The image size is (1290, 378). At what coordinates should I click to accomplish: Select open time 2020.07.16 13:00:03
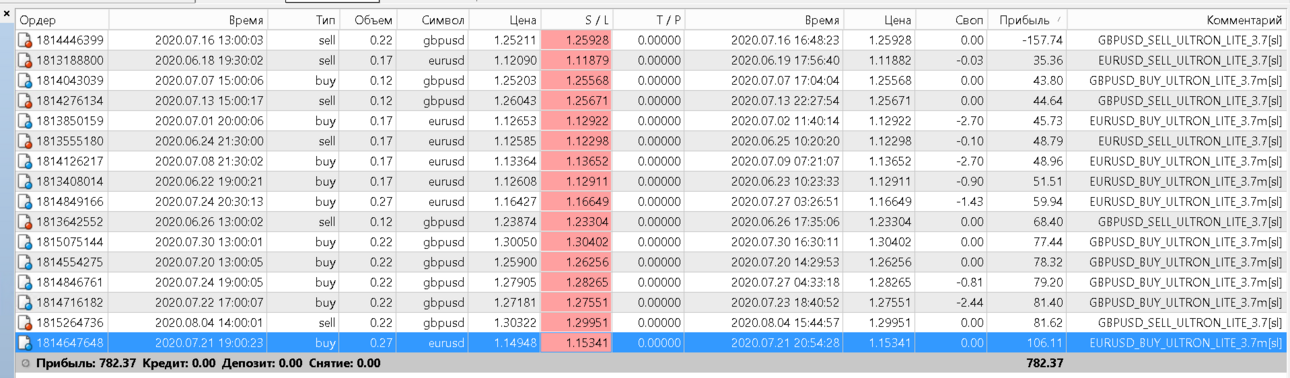209,41
